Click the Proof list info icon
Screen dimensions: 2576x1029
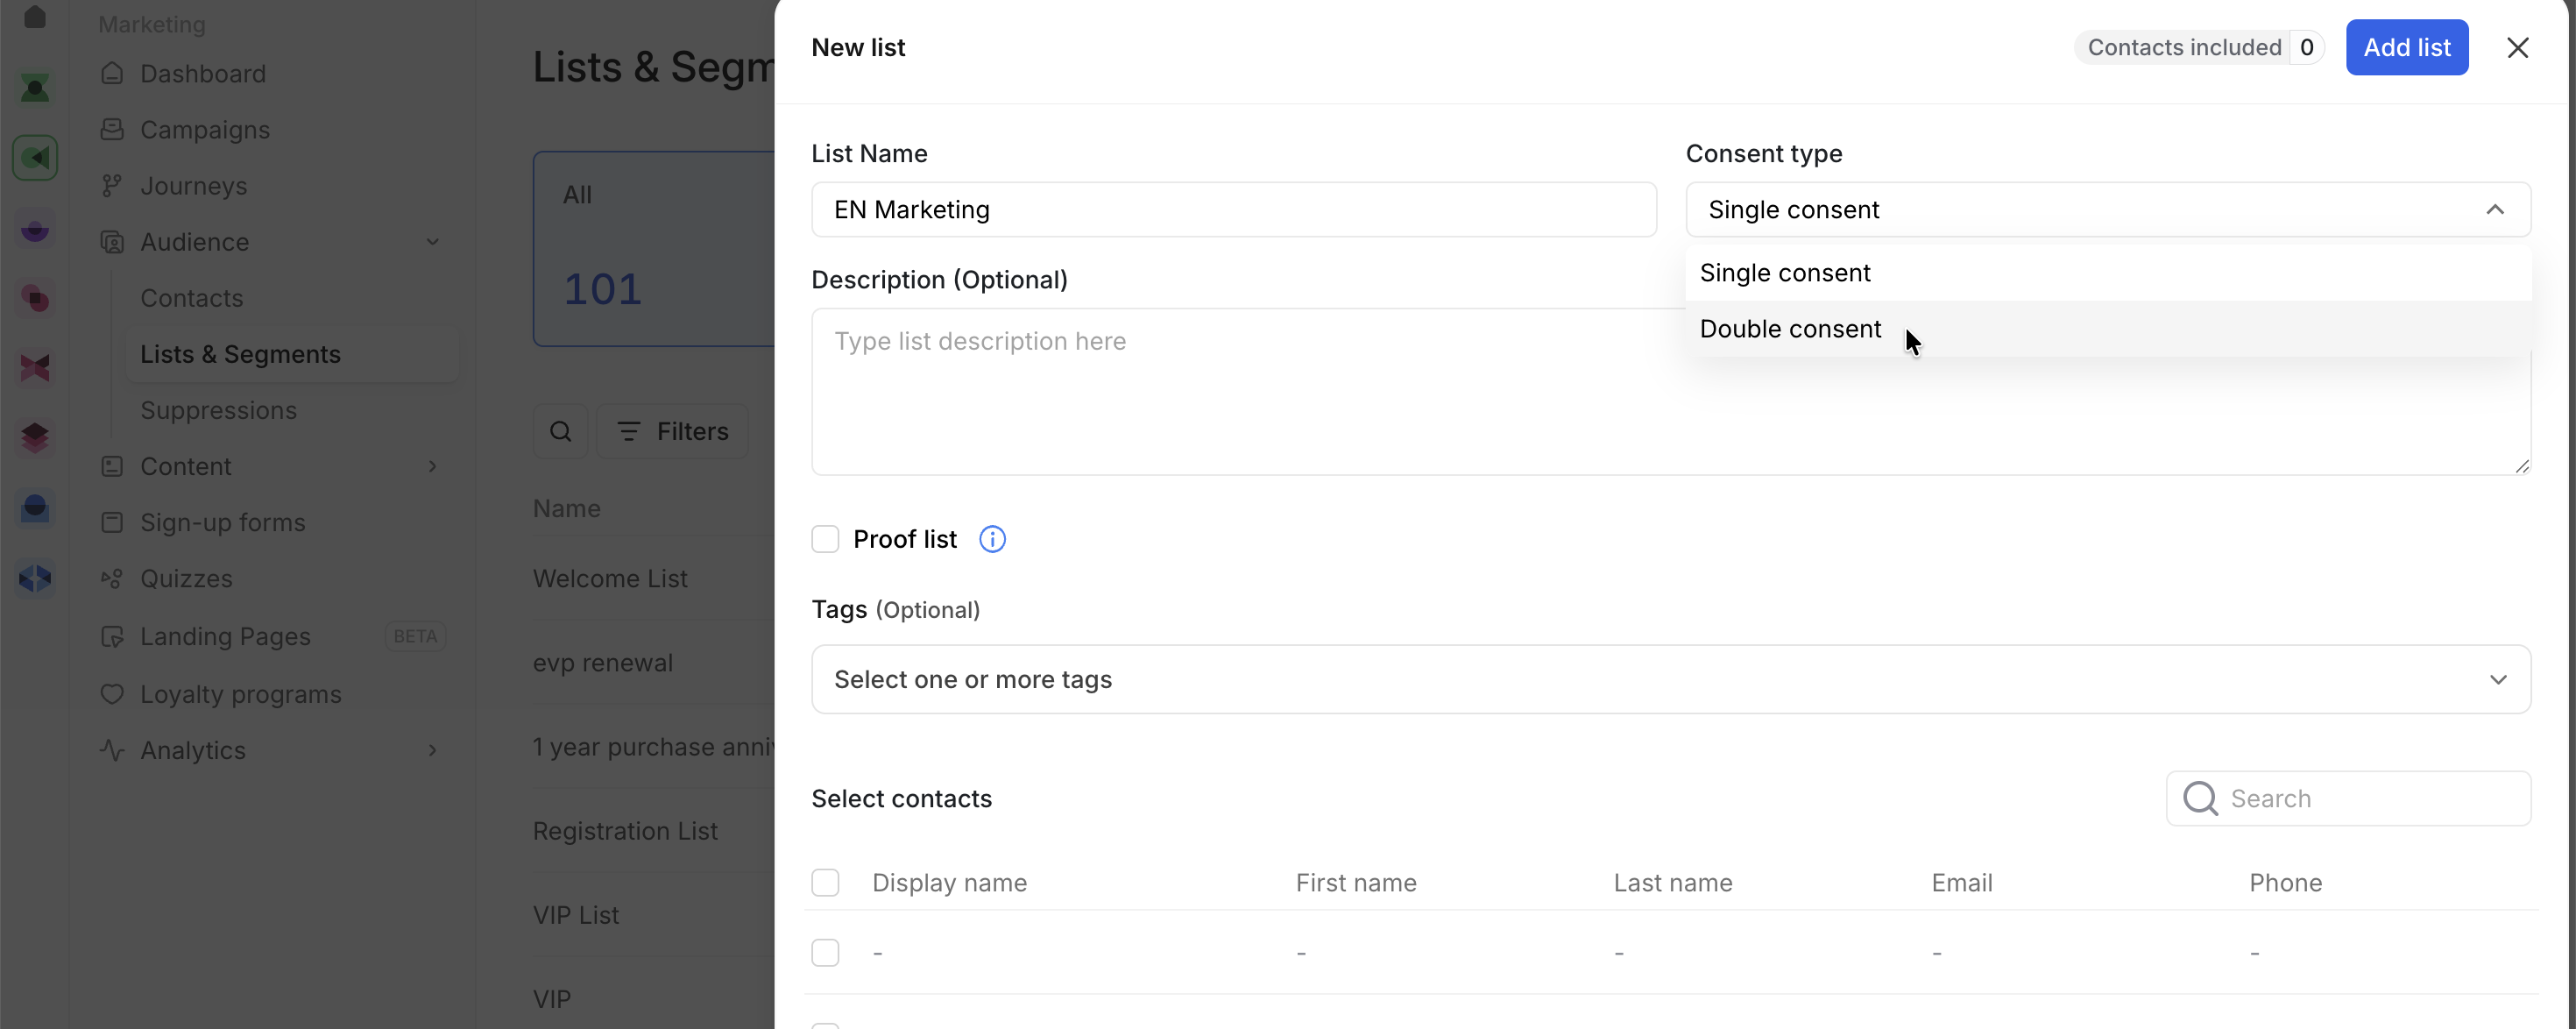coord(992,539)
